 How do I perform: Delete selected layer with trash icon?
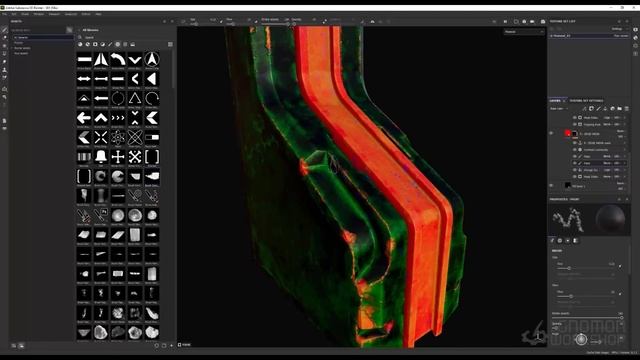(x=627, y=109)
